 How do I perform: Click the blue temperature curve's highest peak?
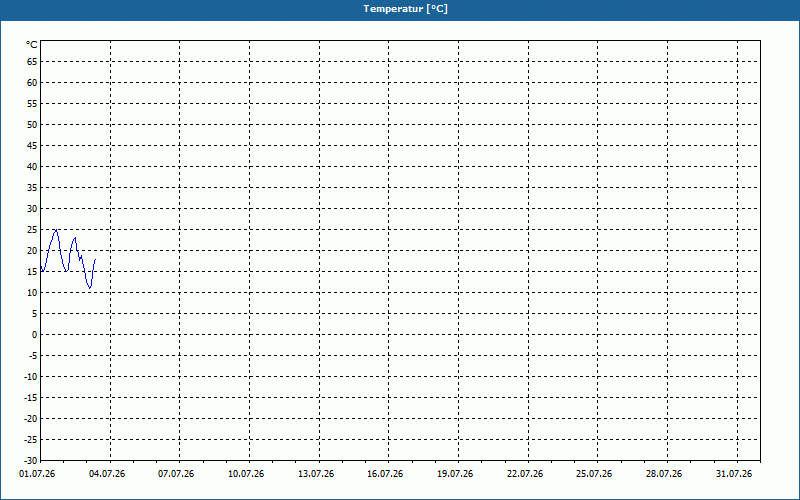point(56,230)
